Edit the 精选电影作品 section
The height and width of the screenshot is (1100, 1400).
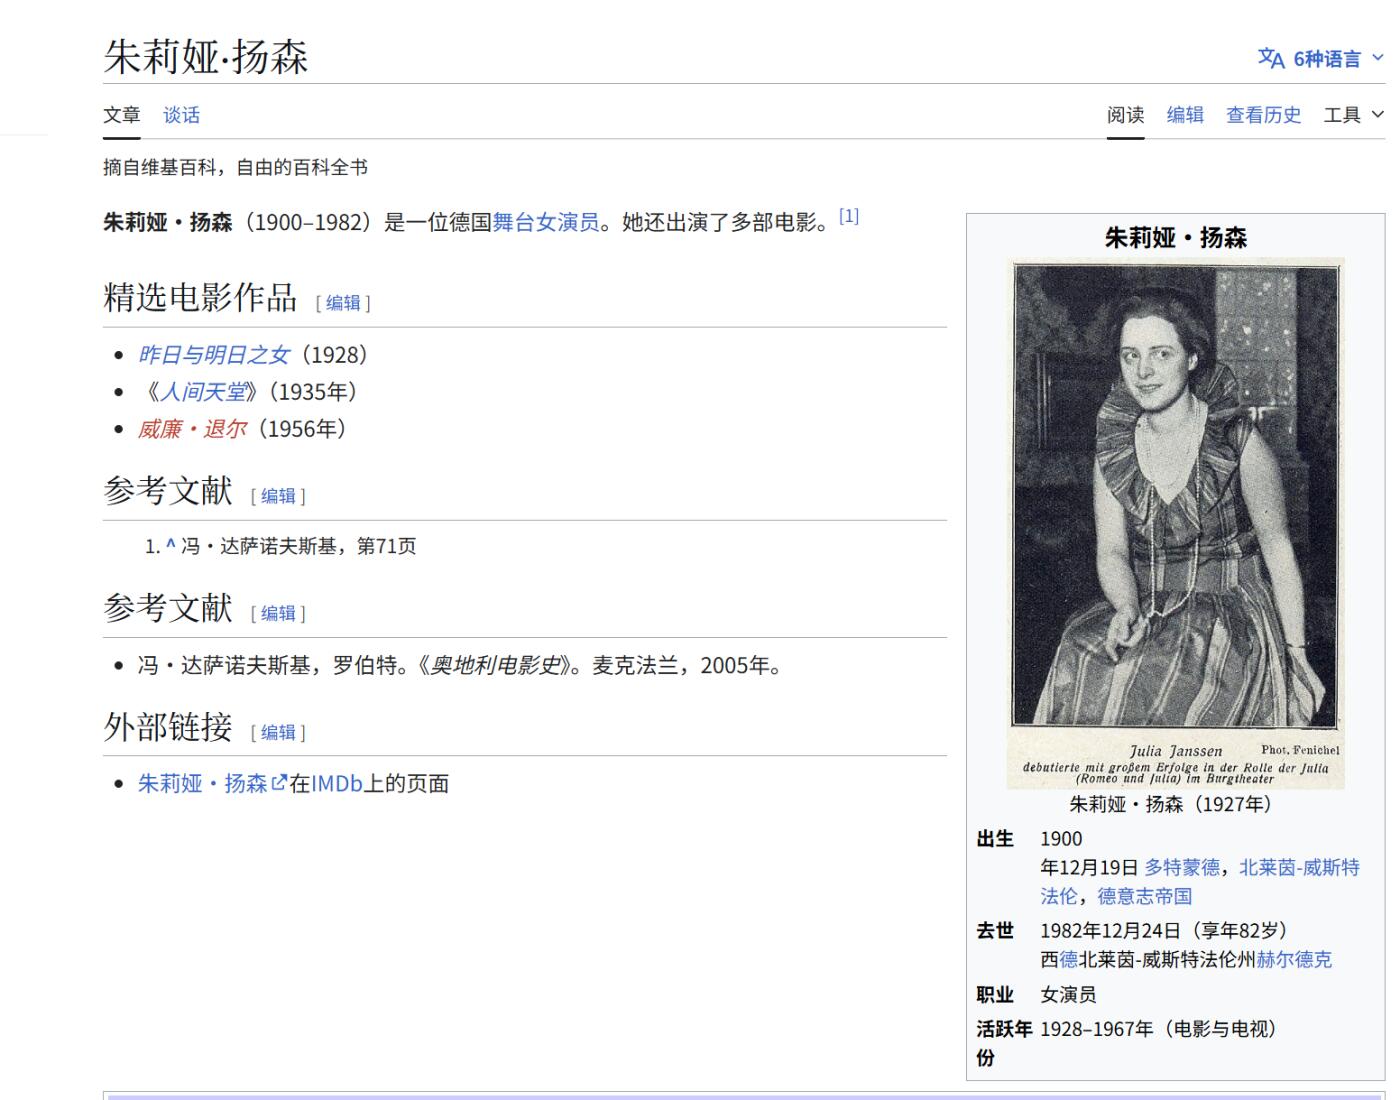click(343, 302)
